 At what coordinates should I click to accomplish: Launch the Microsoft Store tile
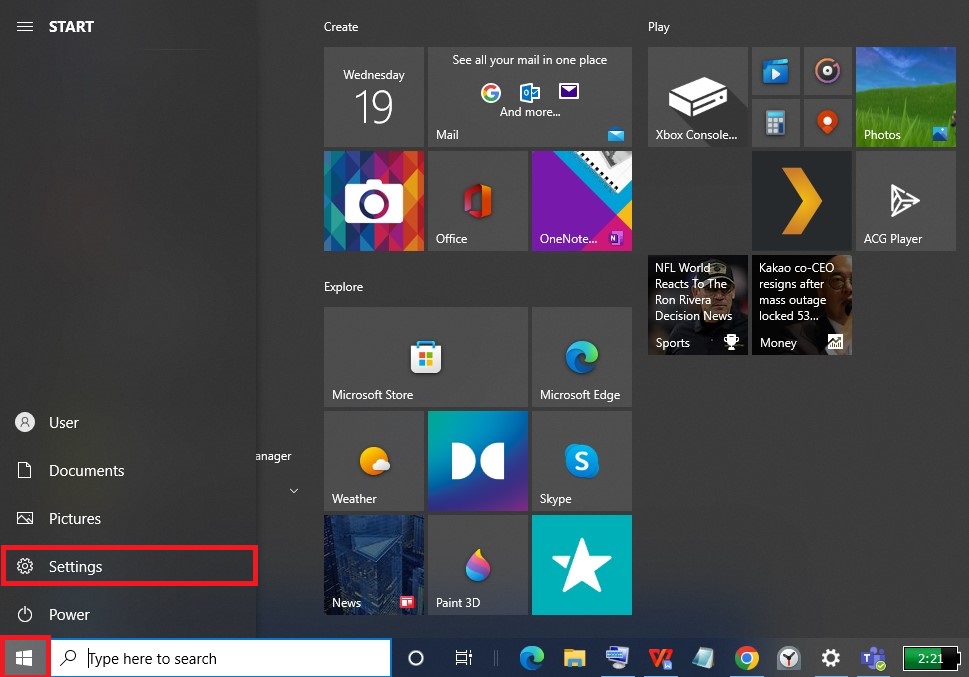tap(426, 357)
